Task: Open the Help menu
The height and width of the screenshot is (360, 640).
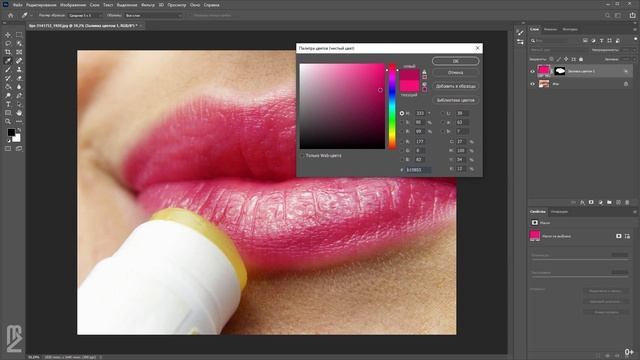Action: click(211, 5)
